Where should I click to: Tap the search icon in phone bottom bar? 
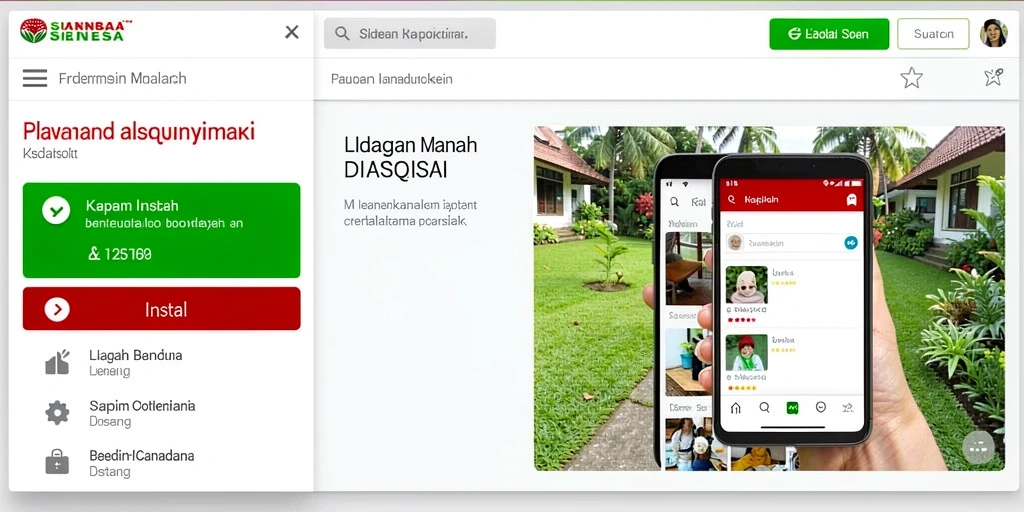point(764,408)
